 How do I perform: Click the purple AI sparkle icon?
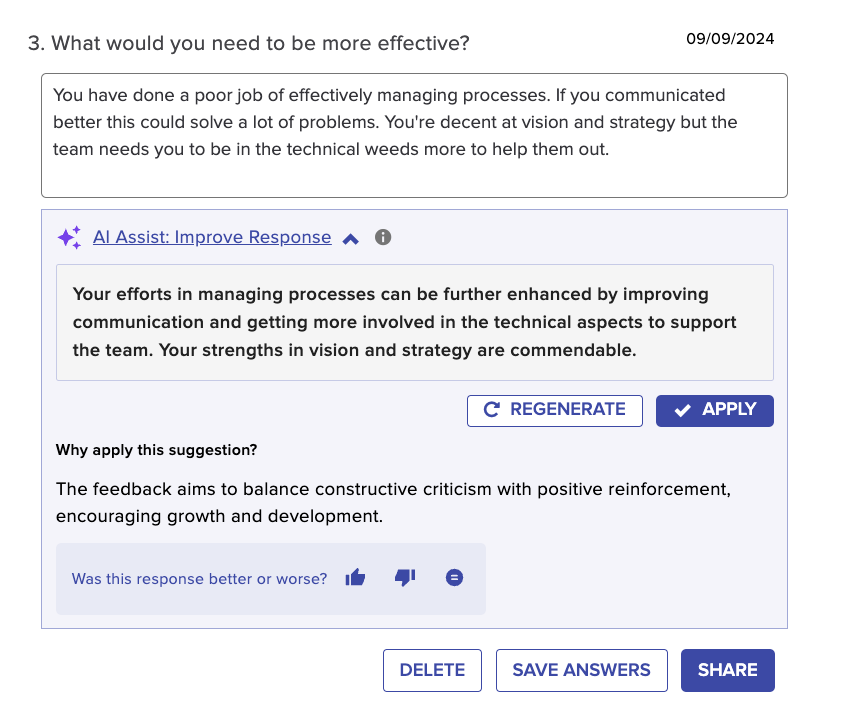[69, 237]
